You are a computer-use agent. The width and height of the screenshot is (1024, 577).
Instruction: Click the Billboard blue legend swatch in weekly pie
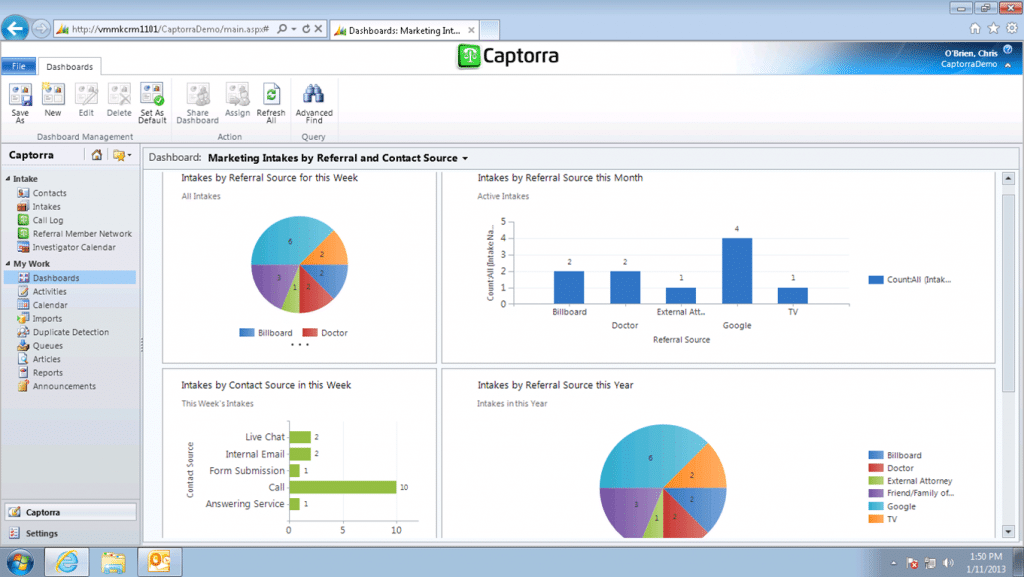(247, 333)
